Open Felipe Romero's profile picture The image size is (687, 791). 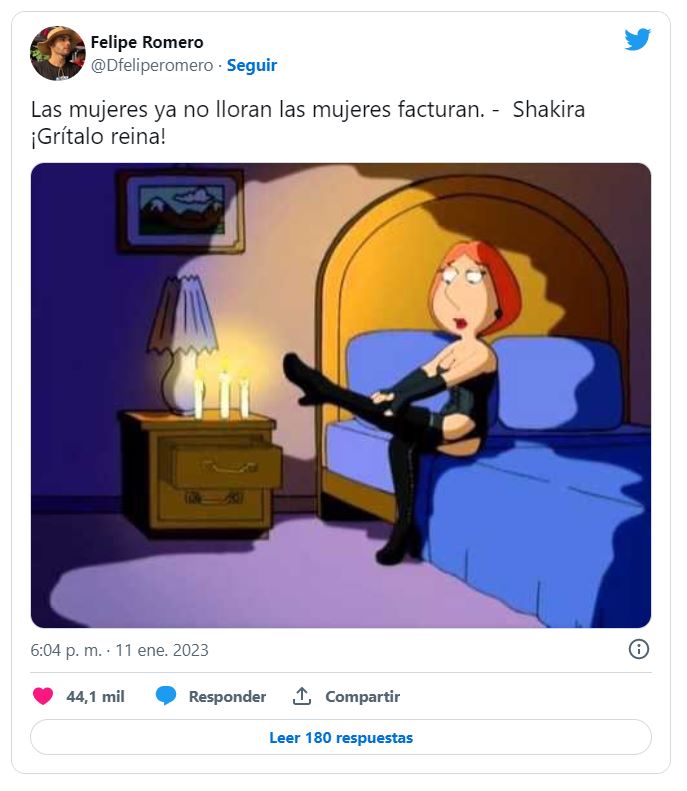(57, 53)
